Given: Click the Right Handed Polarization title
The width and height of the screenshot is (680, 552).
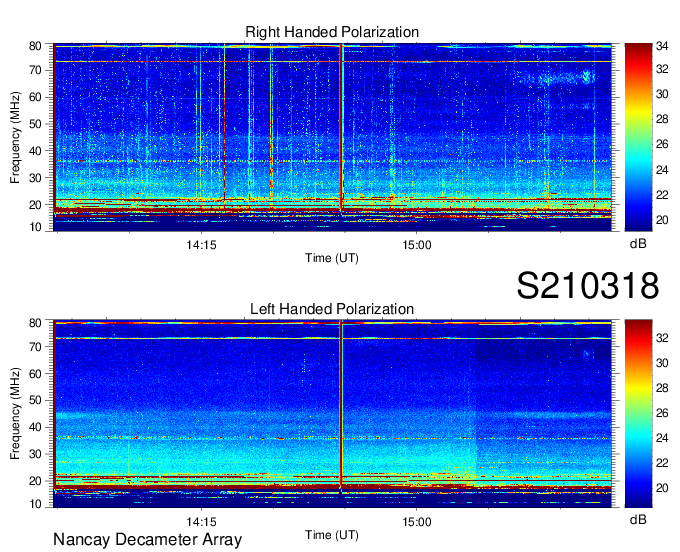Looking at the screenshot, I should [x=332, y=32].
